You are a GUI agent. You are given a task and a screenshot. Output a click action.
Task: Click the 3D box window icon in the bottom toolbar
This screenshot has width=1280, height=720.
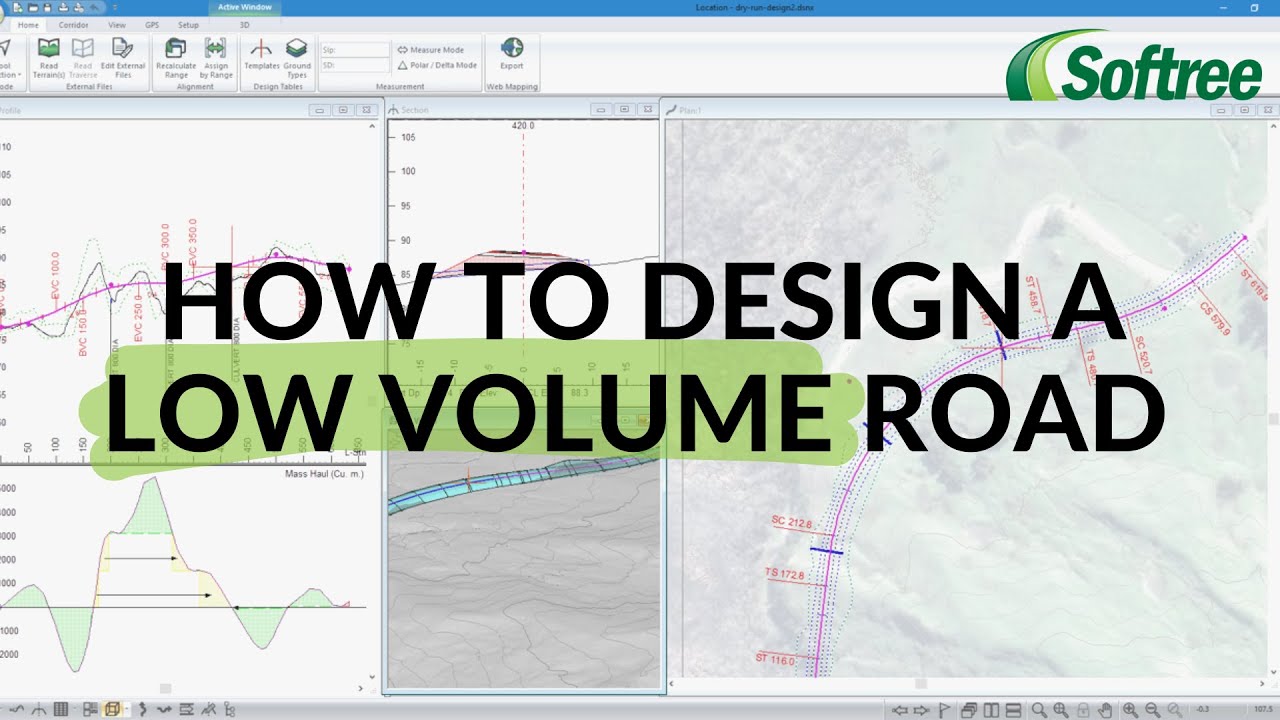pos(112,709)
